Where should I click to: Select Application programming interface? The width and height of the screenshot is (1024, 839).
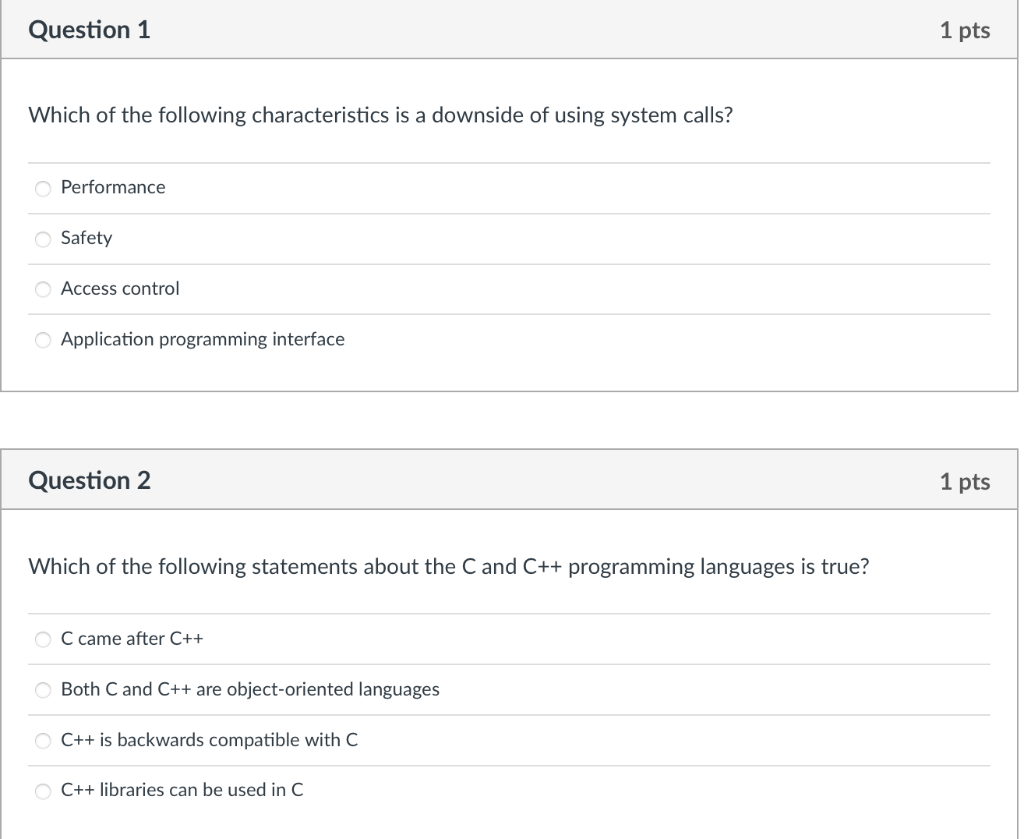[43, 340]
